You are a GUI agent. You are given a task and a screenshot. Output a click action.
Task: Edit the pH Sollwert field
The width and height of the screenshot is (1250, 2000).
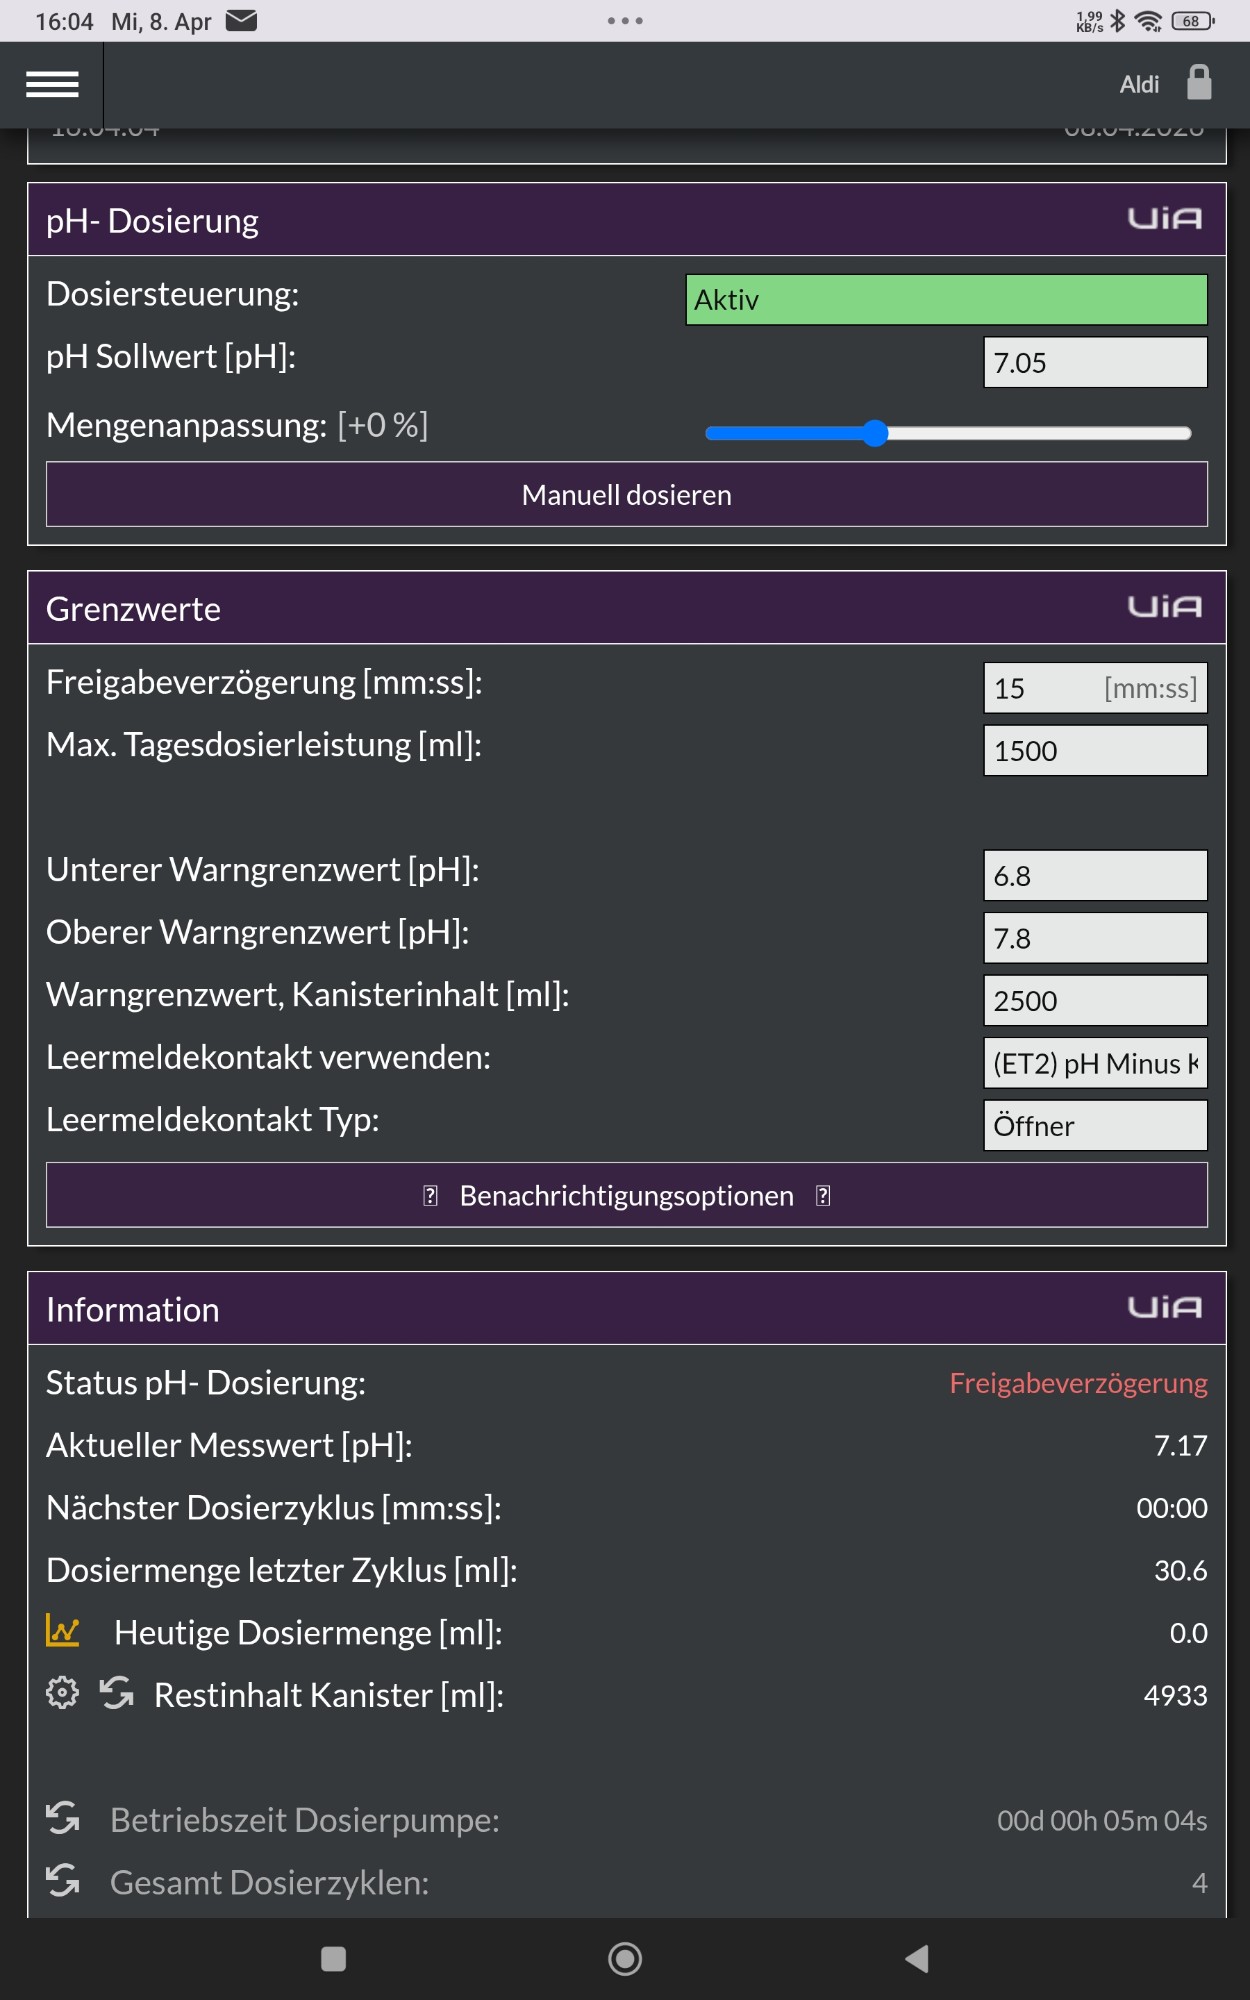point(1095,362)
